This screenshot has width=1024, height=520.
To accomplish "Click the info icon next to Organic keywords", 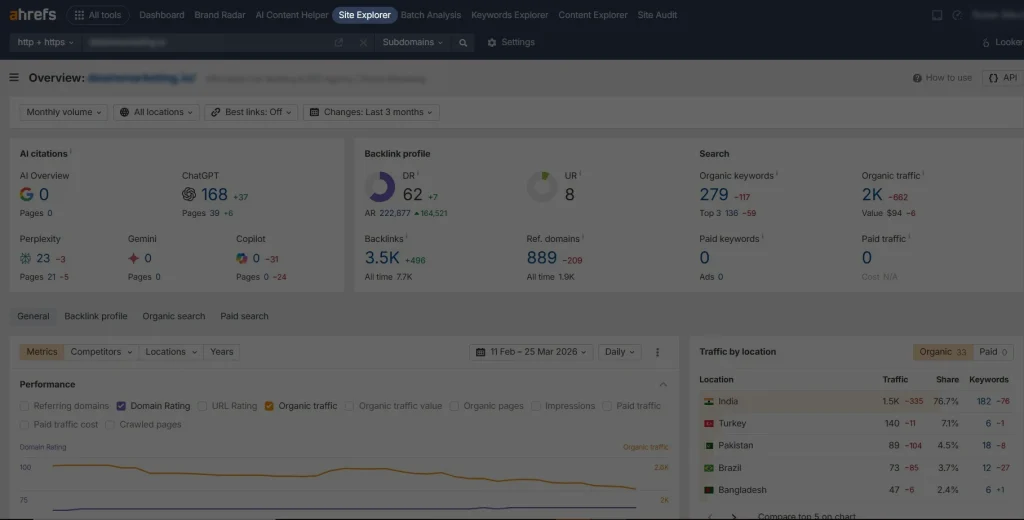I will [776, 174].
